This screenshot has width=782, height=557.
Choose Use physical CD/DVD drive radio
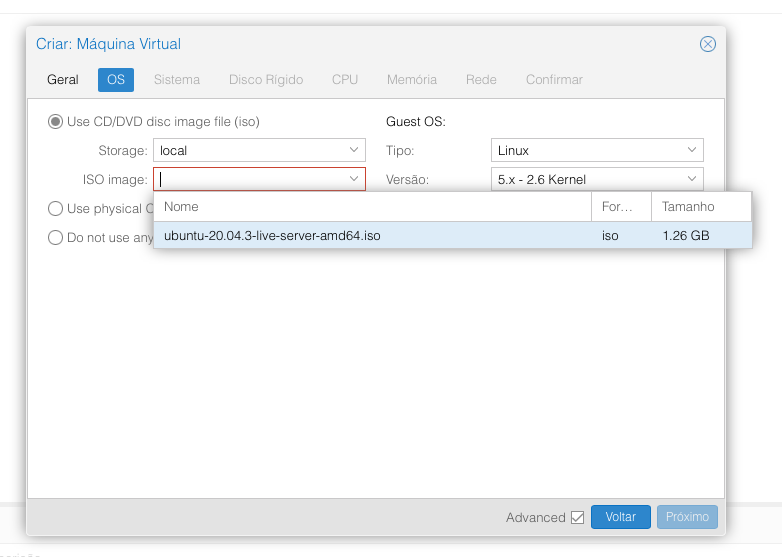[x=56, y=209]
